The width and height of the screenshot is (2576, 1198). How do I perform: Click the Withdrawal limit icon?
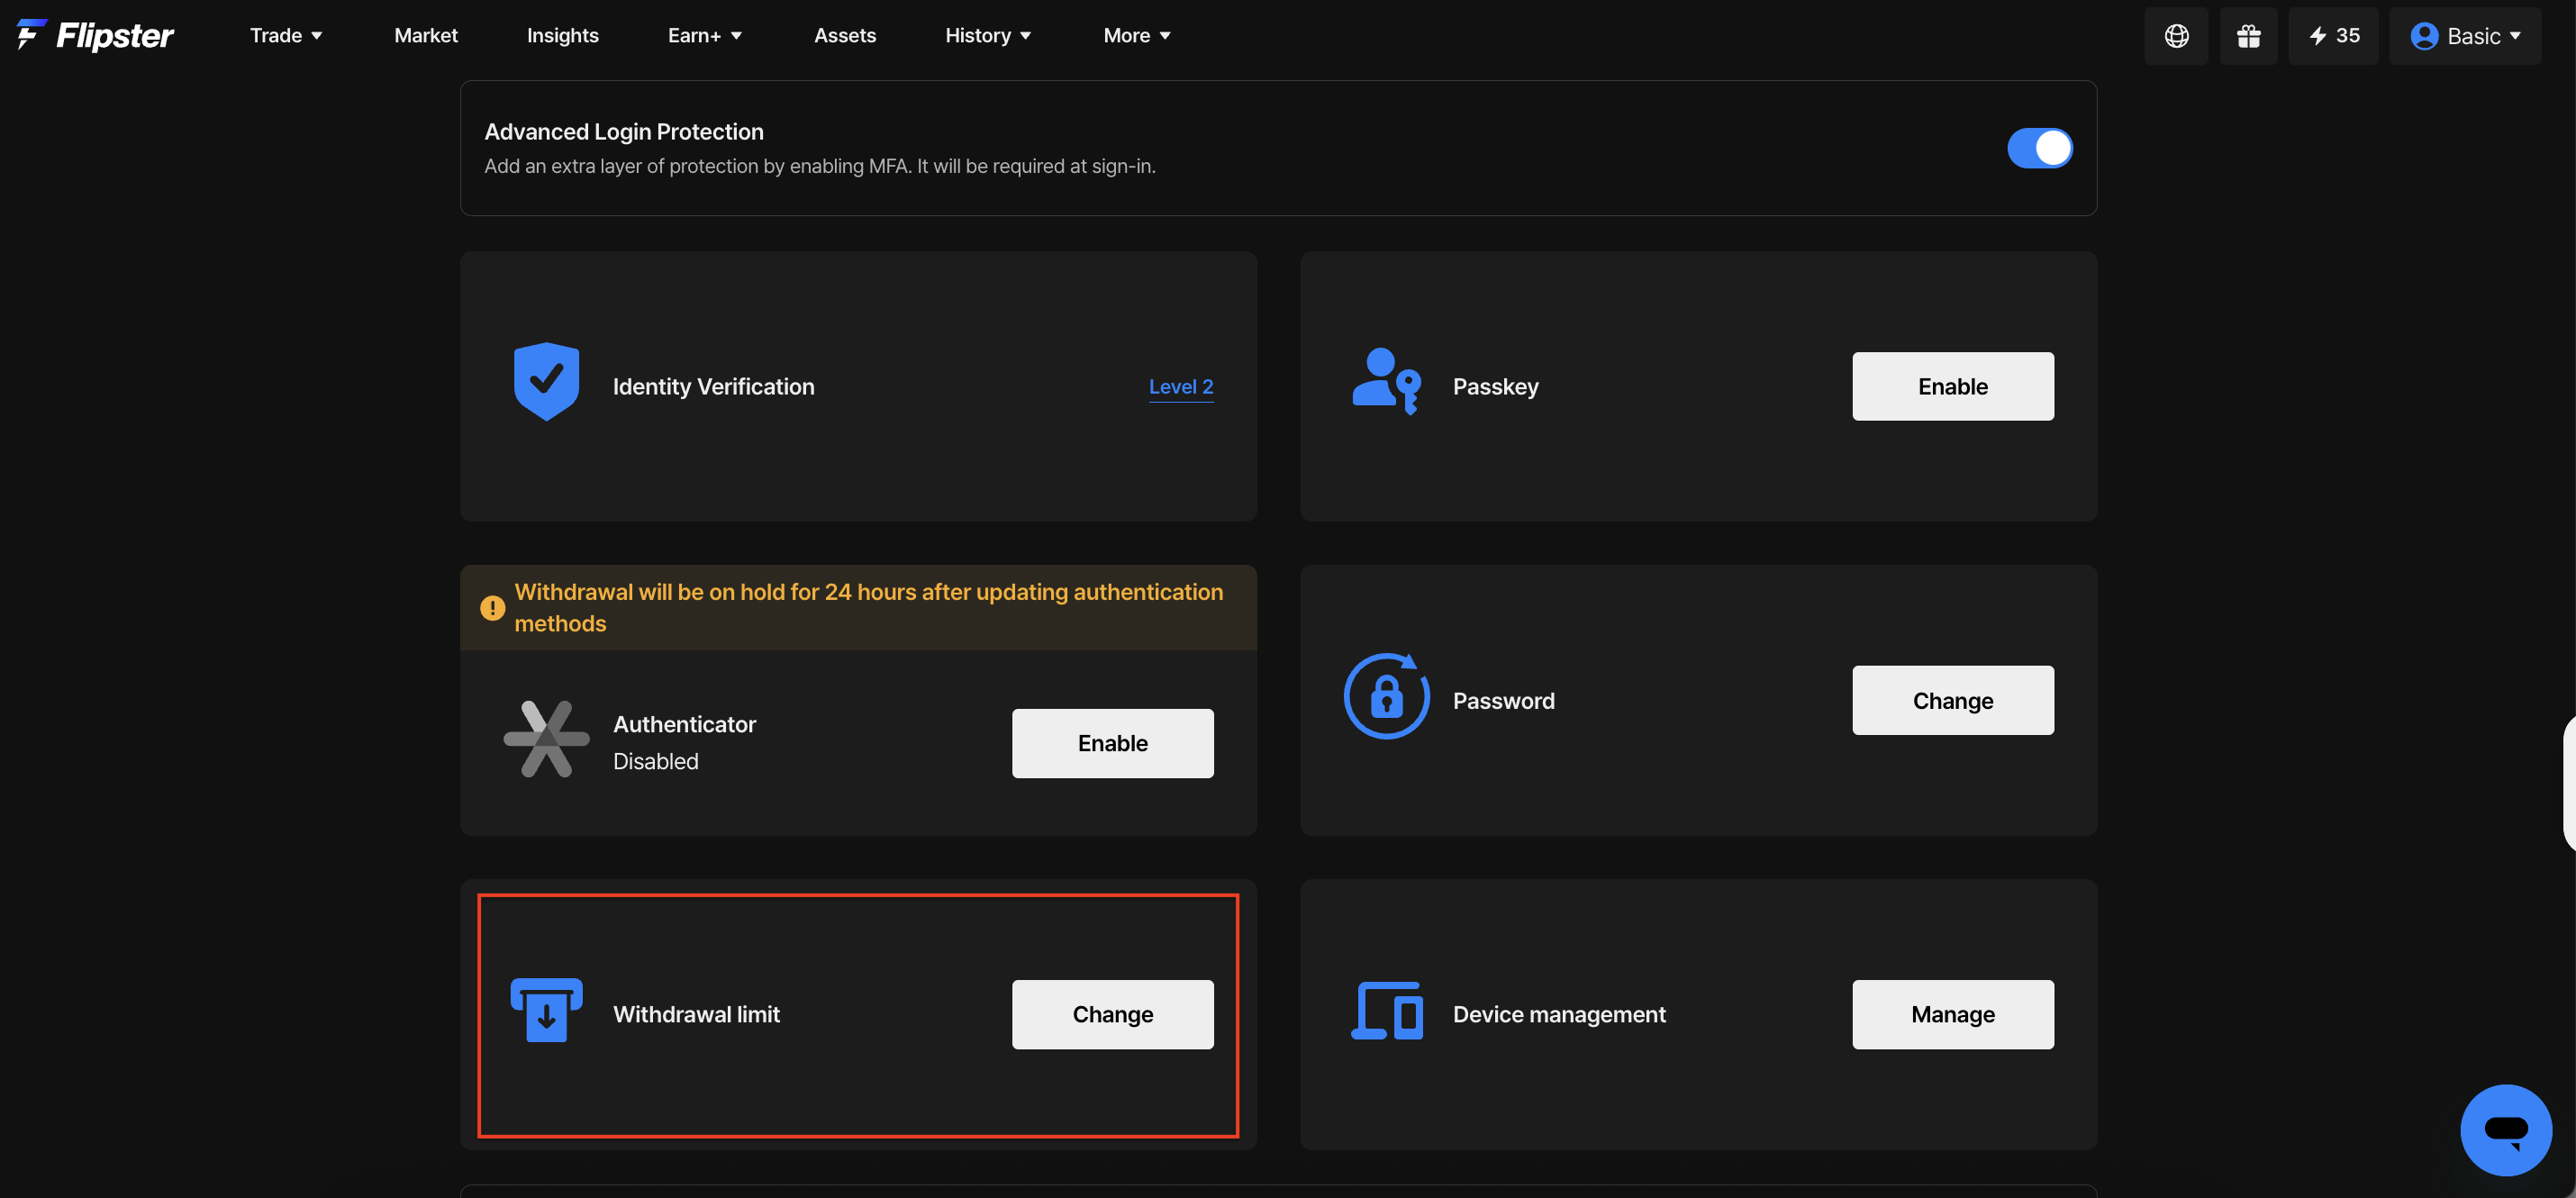(x=546, y=1010)
